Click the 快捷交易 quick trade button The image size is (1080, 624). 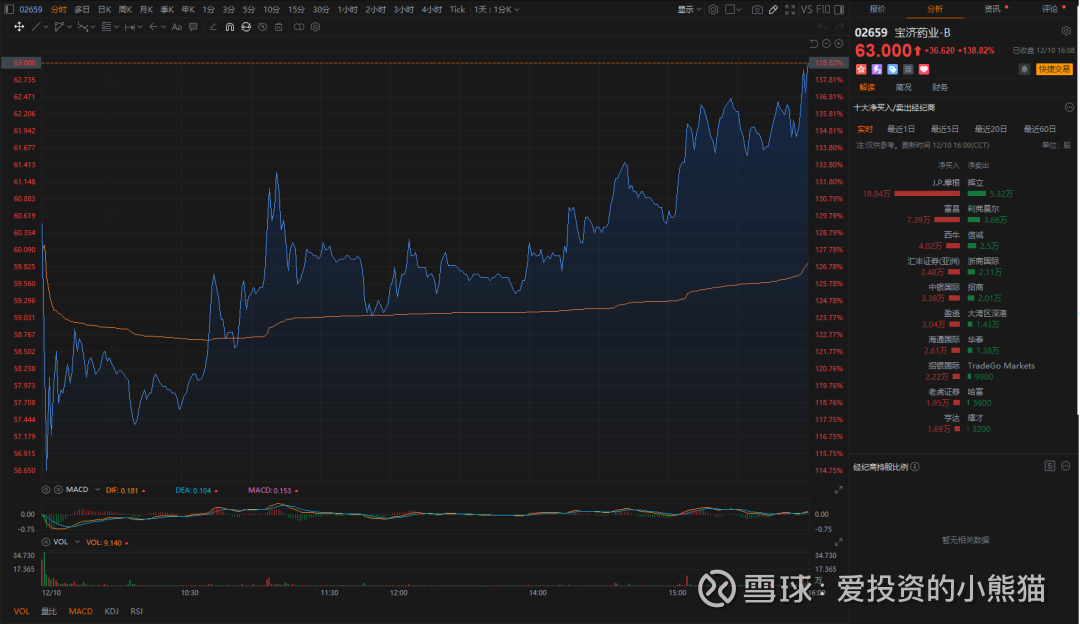tap(1054, 69)
